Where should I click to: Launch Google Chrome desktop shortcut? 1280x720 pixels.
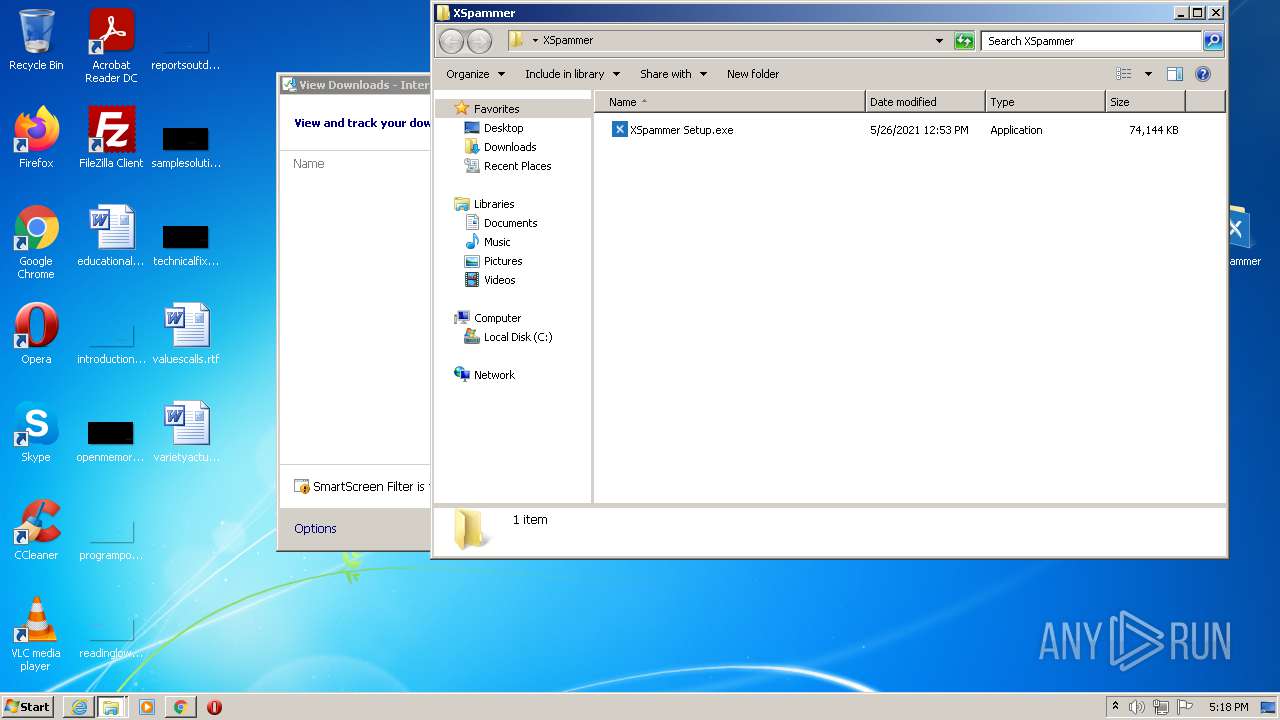click(x=36, y=243)
